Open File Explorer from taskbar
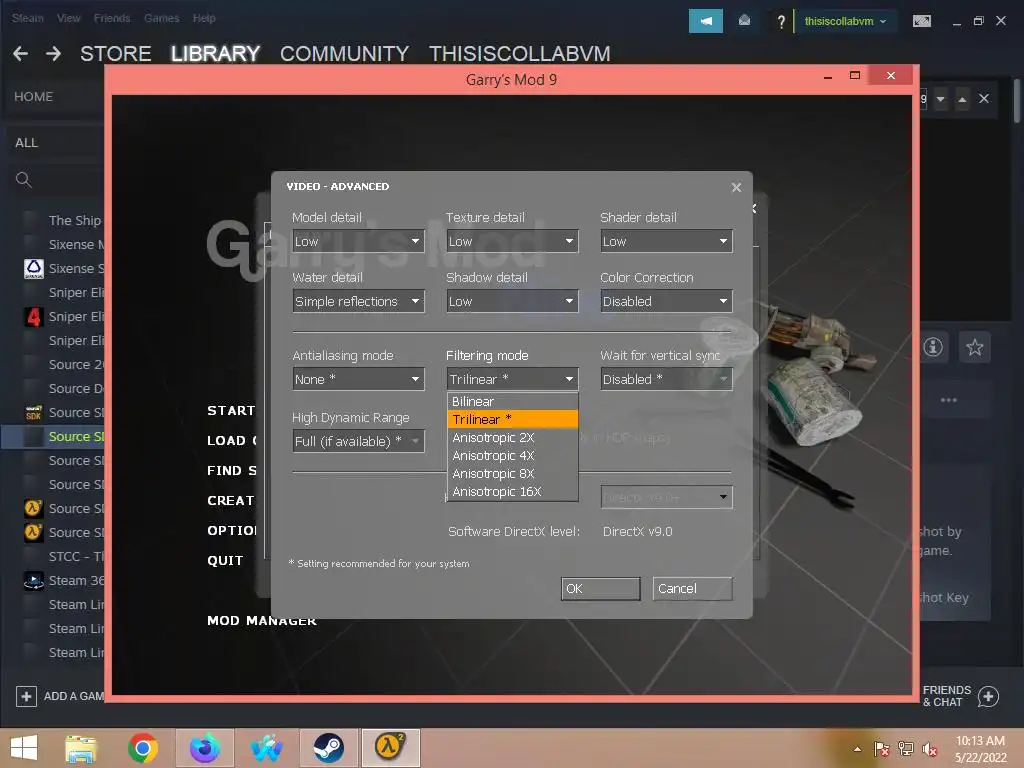This screenshot has height=768, width=1024. [x=81, y=748]
